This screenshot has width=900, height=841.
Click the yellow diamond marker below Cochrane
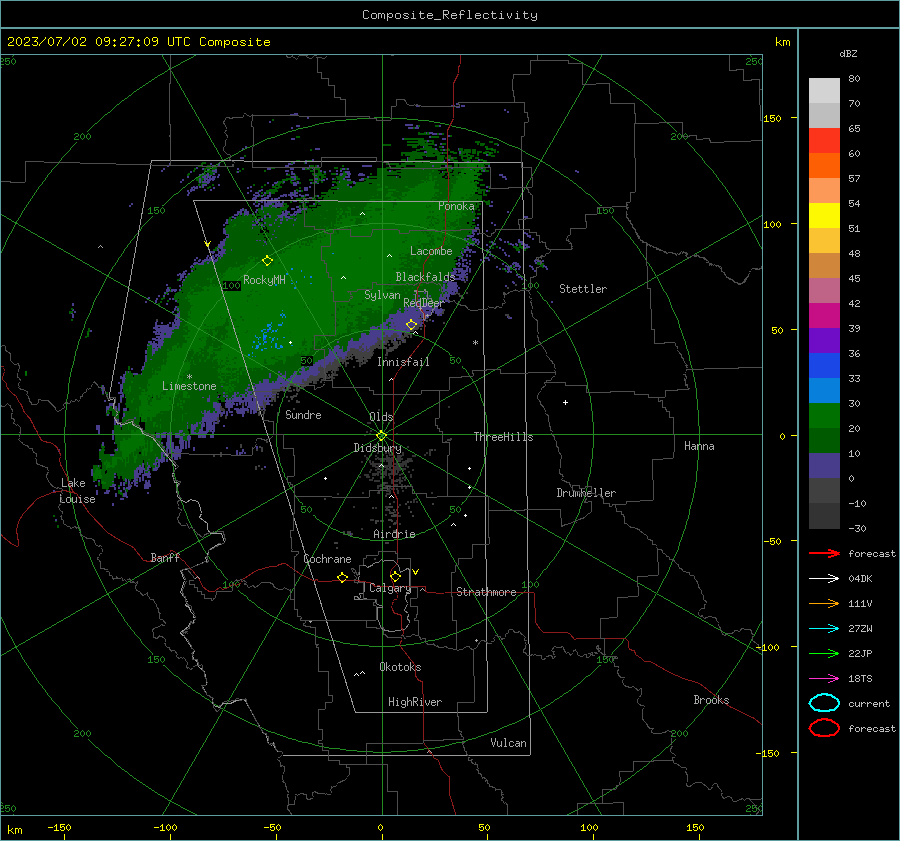pos(343,577)
